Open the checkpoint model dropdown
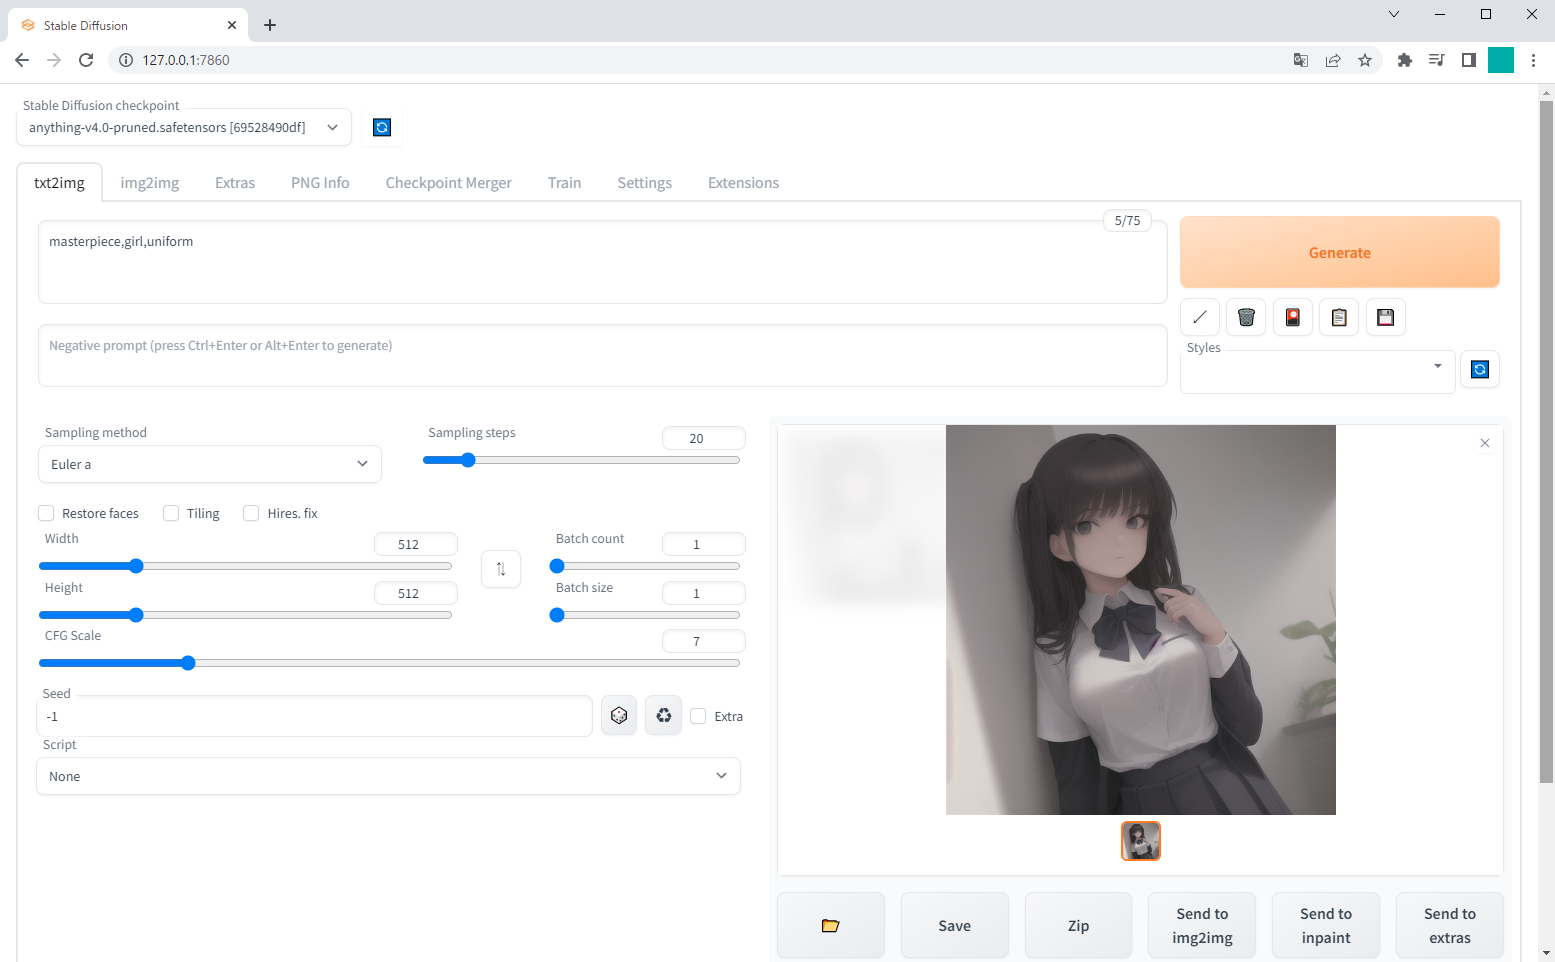Viewport: 1555px width, 962px height. [184, 127]
